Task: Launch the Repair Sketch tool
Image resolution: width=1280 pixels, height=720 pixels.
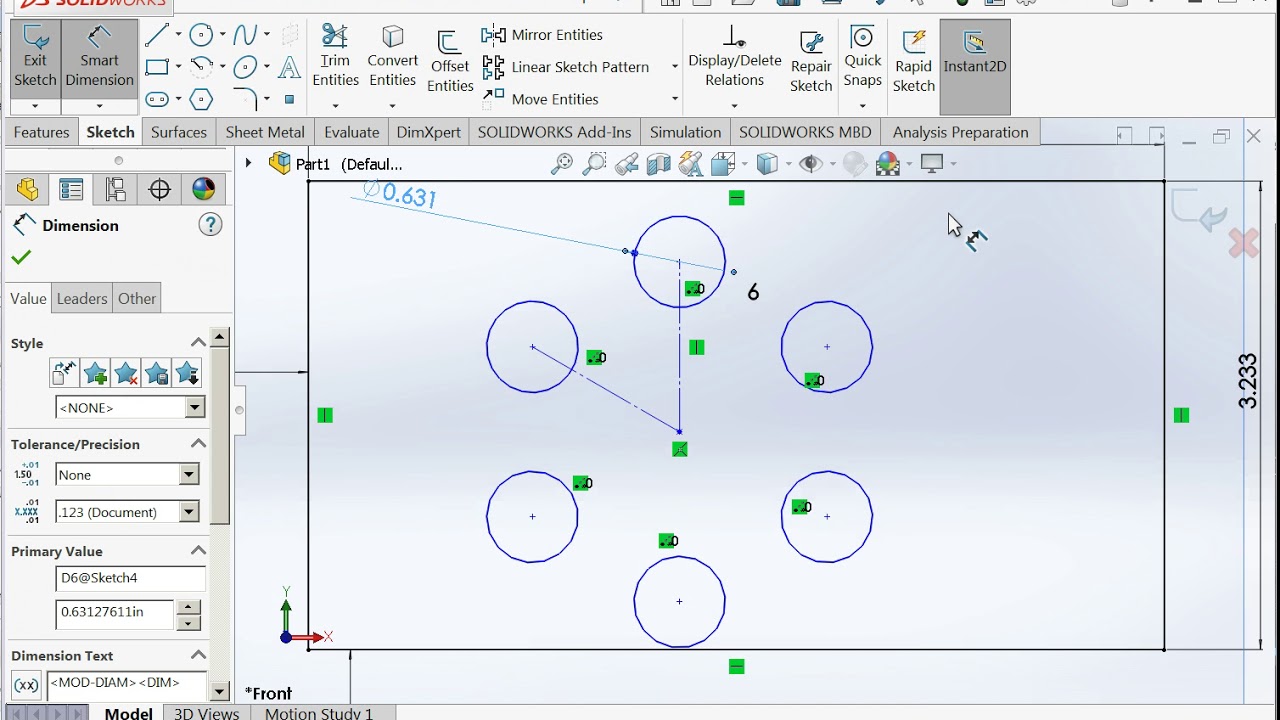Action: pos(811,62)
